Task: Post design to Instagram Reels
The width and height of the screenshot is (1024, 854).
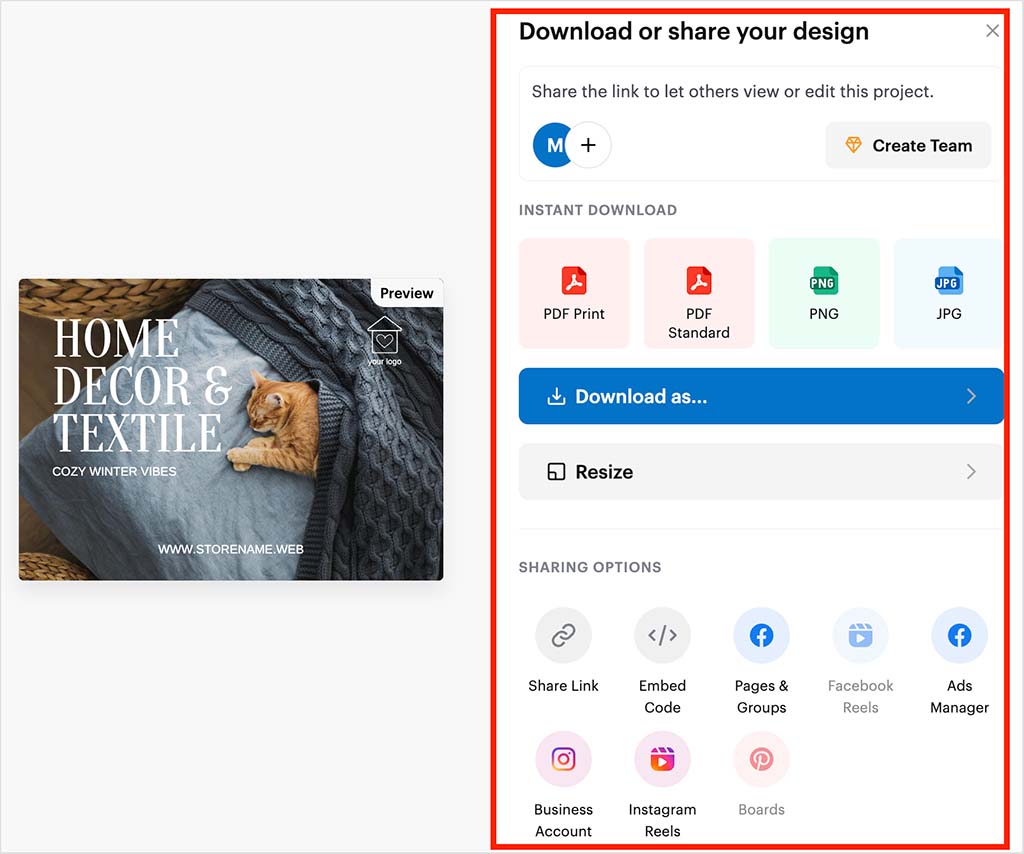Action: pyautogui.click(x=662, y=759)
